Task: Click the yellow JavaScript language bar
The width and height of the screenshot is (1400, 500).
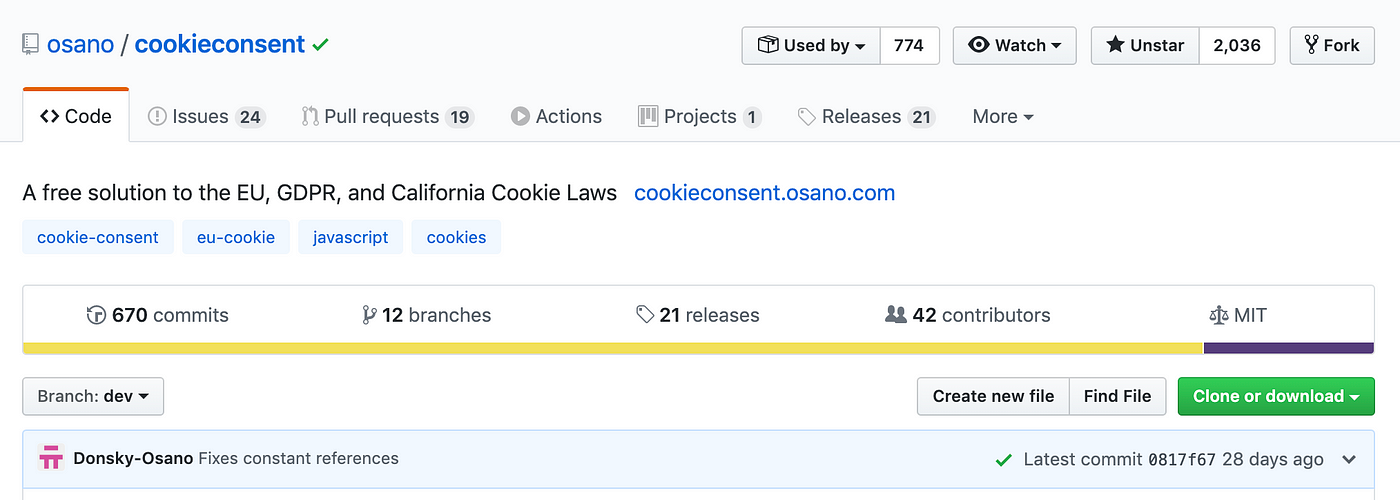Action: [613, 348]
